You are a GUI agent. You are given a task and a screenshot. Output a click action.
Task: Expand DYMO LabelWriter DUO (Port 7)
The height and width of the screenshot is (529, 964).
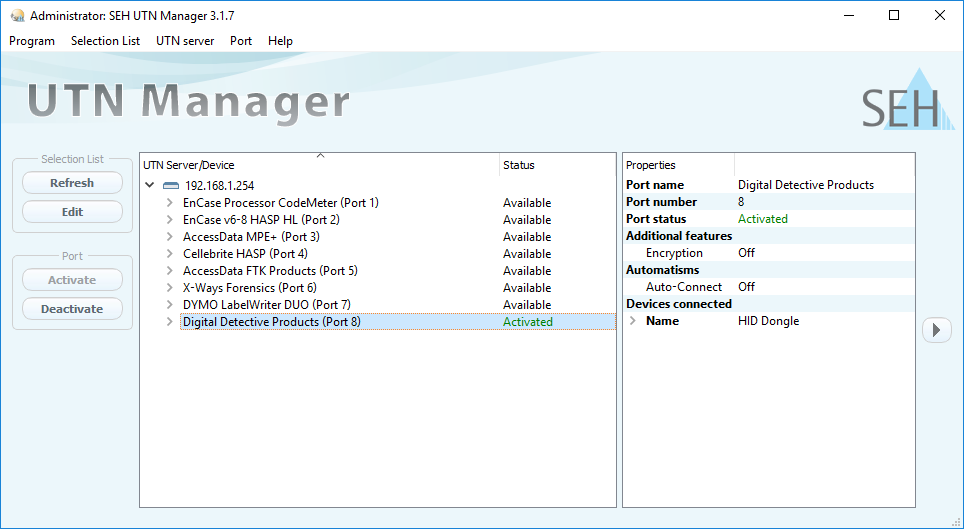click(x=170, y=304)
